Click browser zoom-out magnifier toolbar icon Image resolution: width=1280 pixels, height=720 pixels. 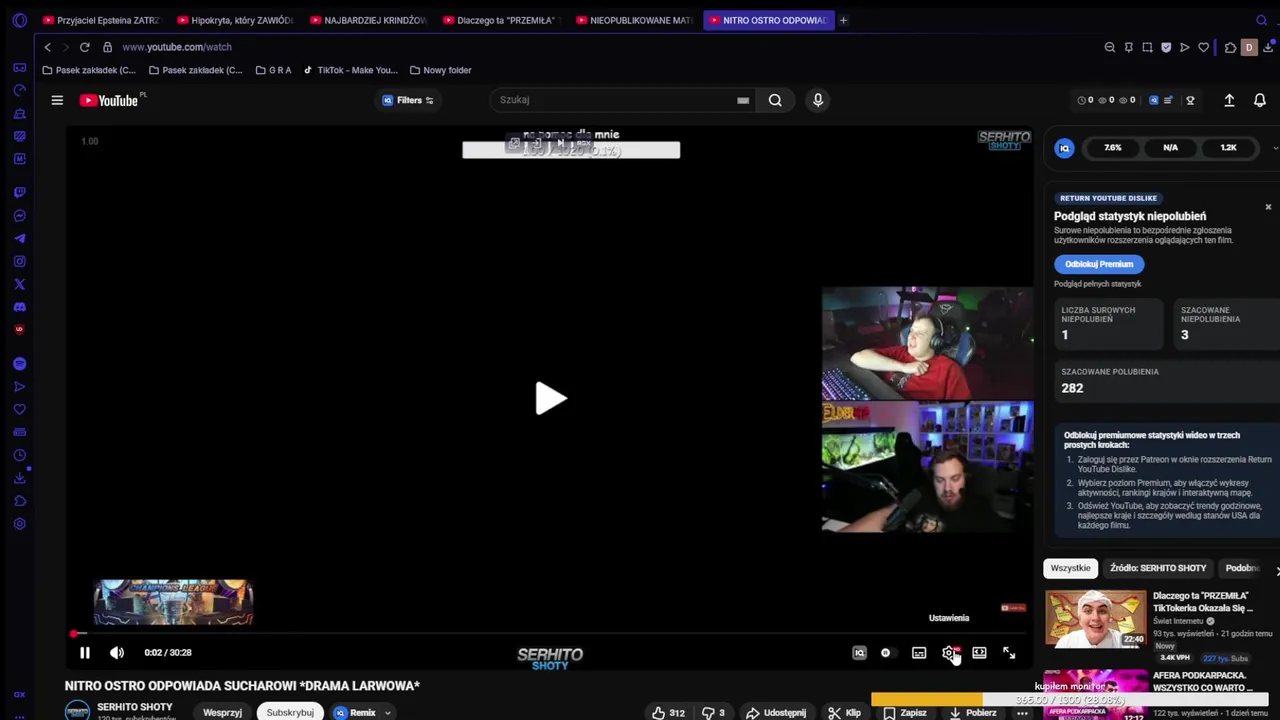[1110, 47]
